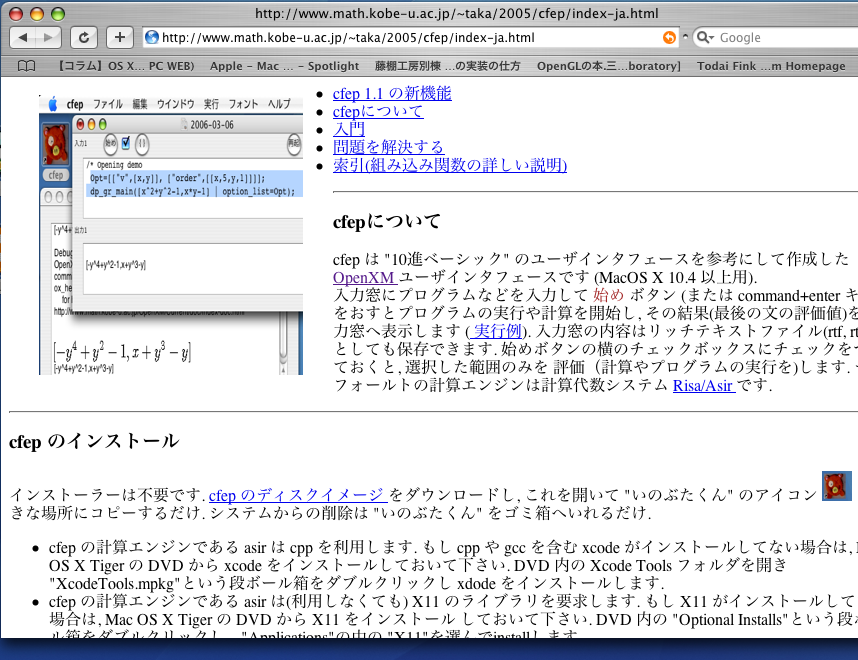Screen dimensions: 858x660
Task: Follow the cfepについて link
Action: pyautogui.click(x=378, y=112)
